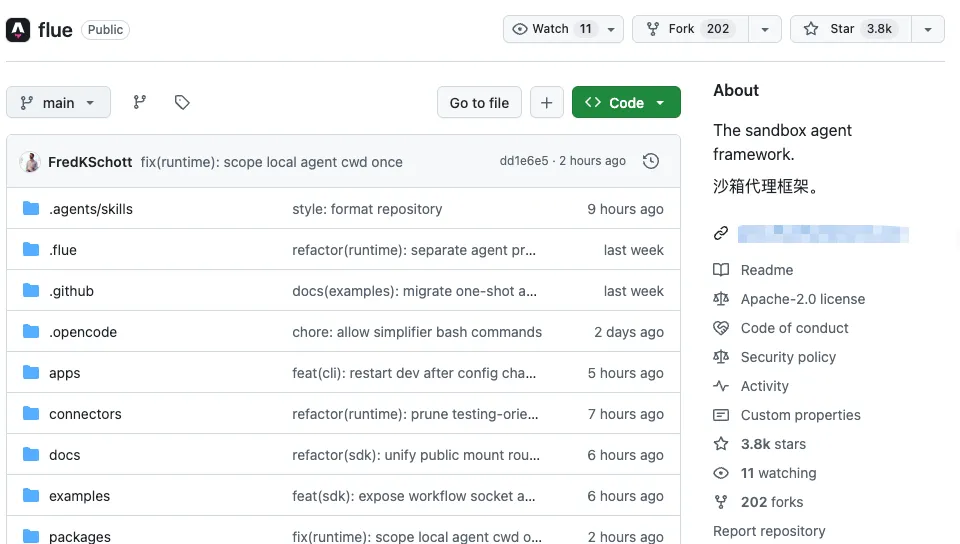Viewport: 960px width, 544px height.
Task: Open the Fork options dropdown arrow
Action: pyautogui.click(x=765, y=29)
